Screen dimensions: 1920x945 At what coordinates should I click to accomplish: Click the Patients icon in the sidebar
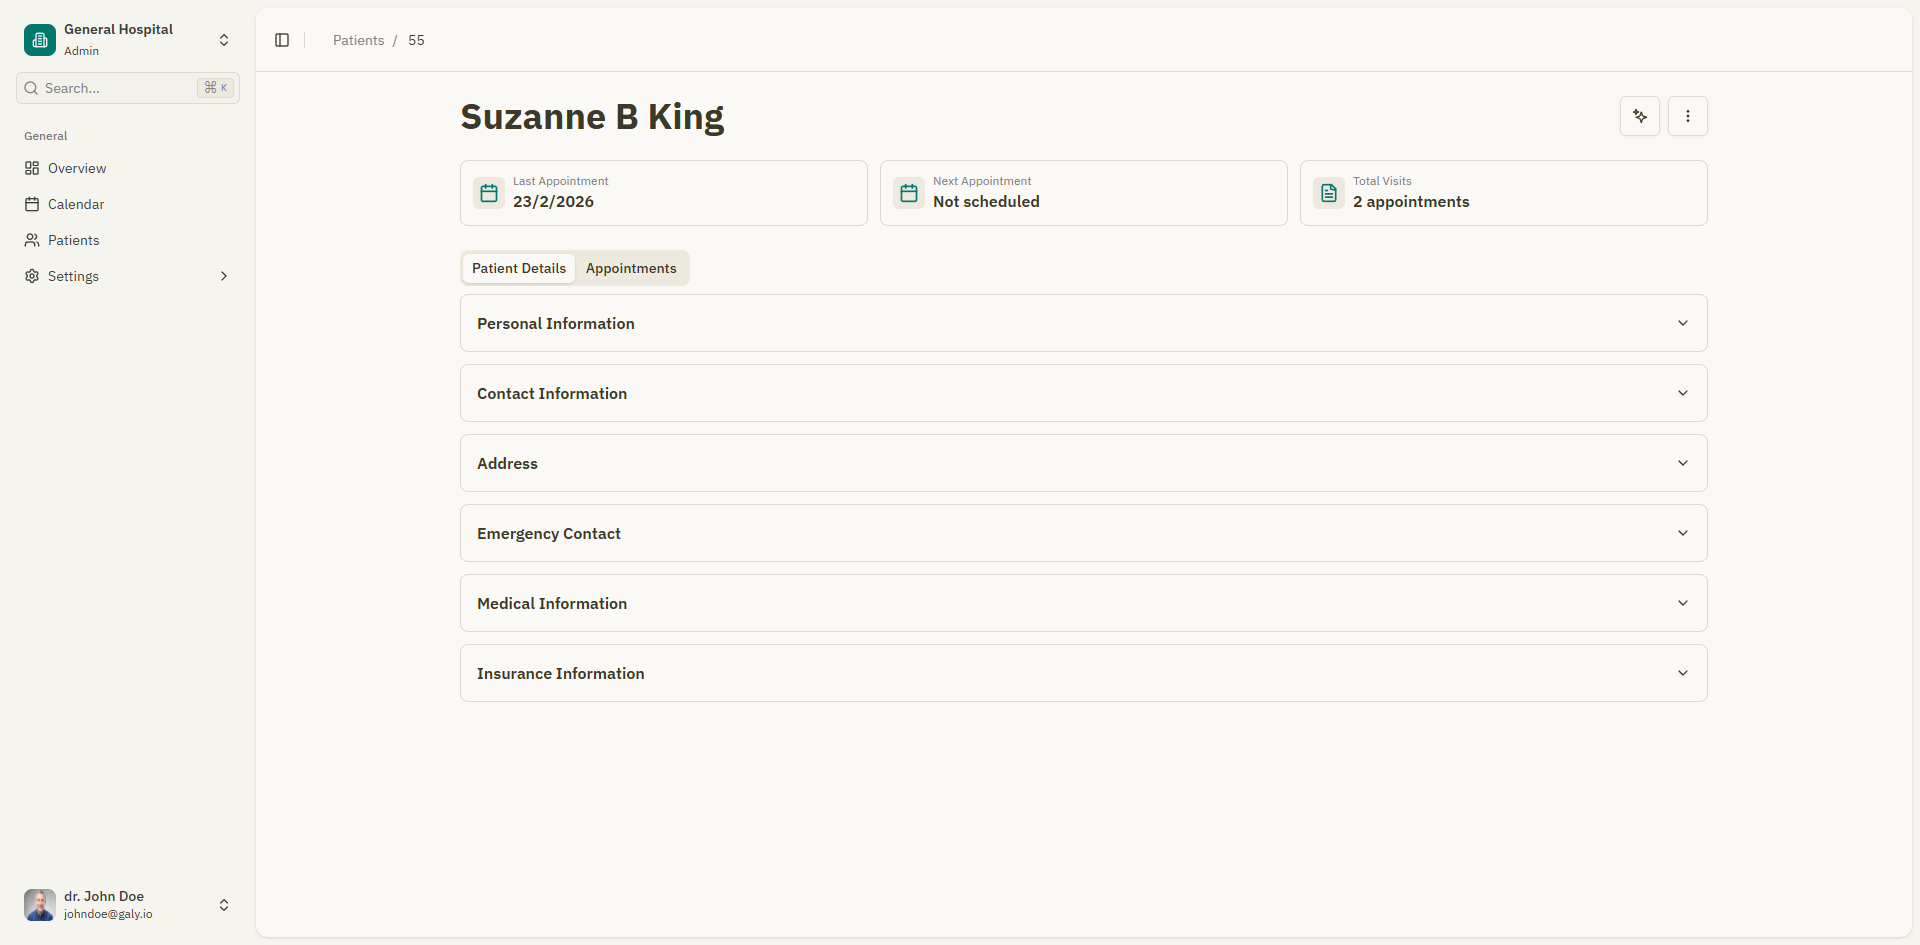31,240
